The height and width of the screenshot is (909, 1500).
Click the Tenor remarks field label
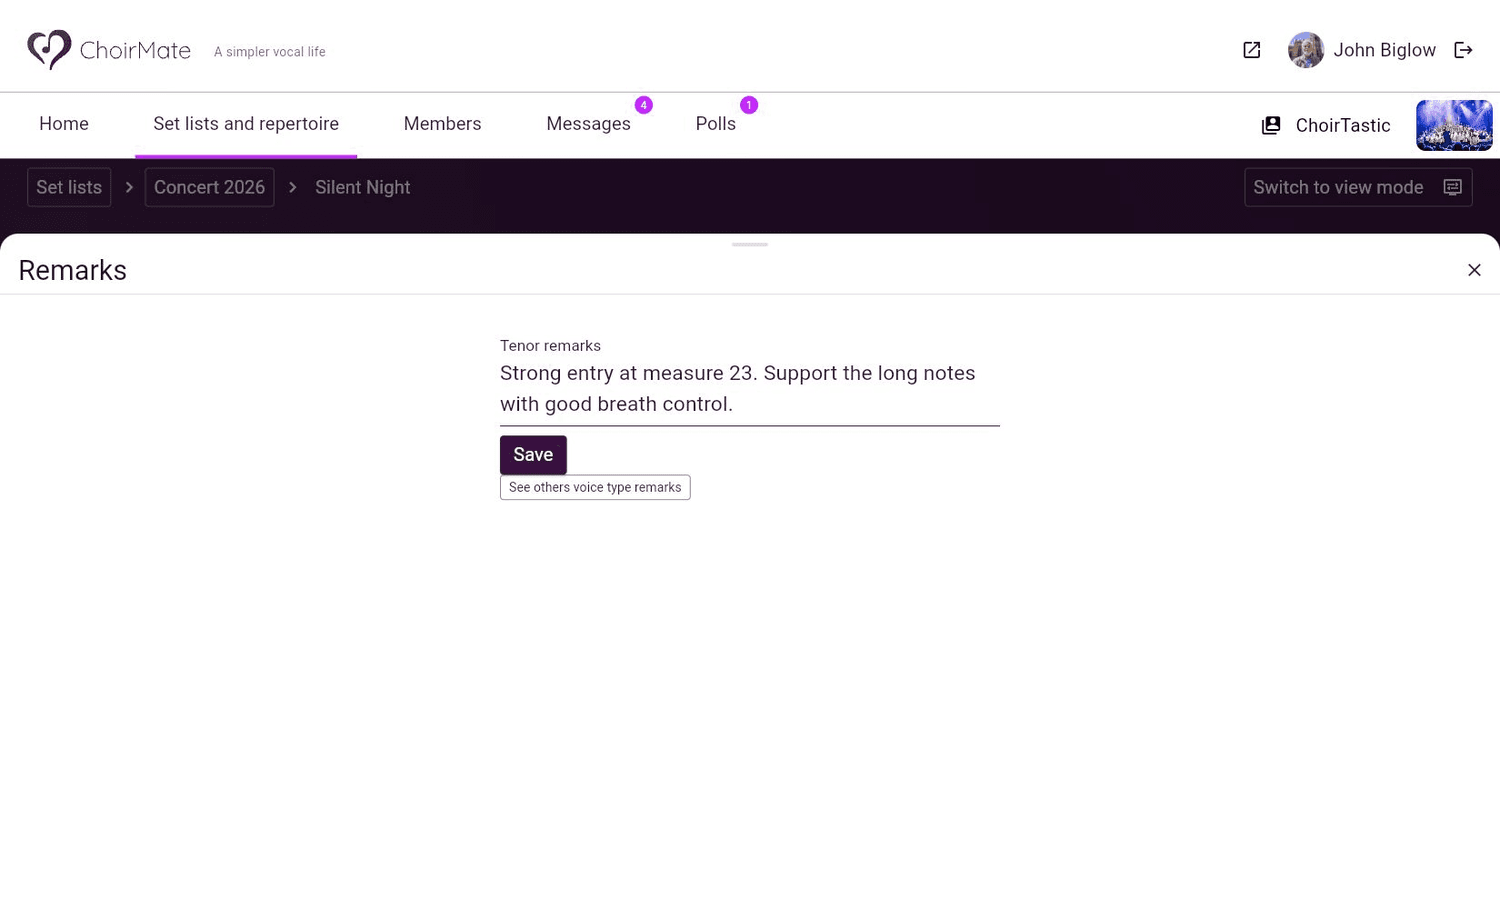coord(550,346)
